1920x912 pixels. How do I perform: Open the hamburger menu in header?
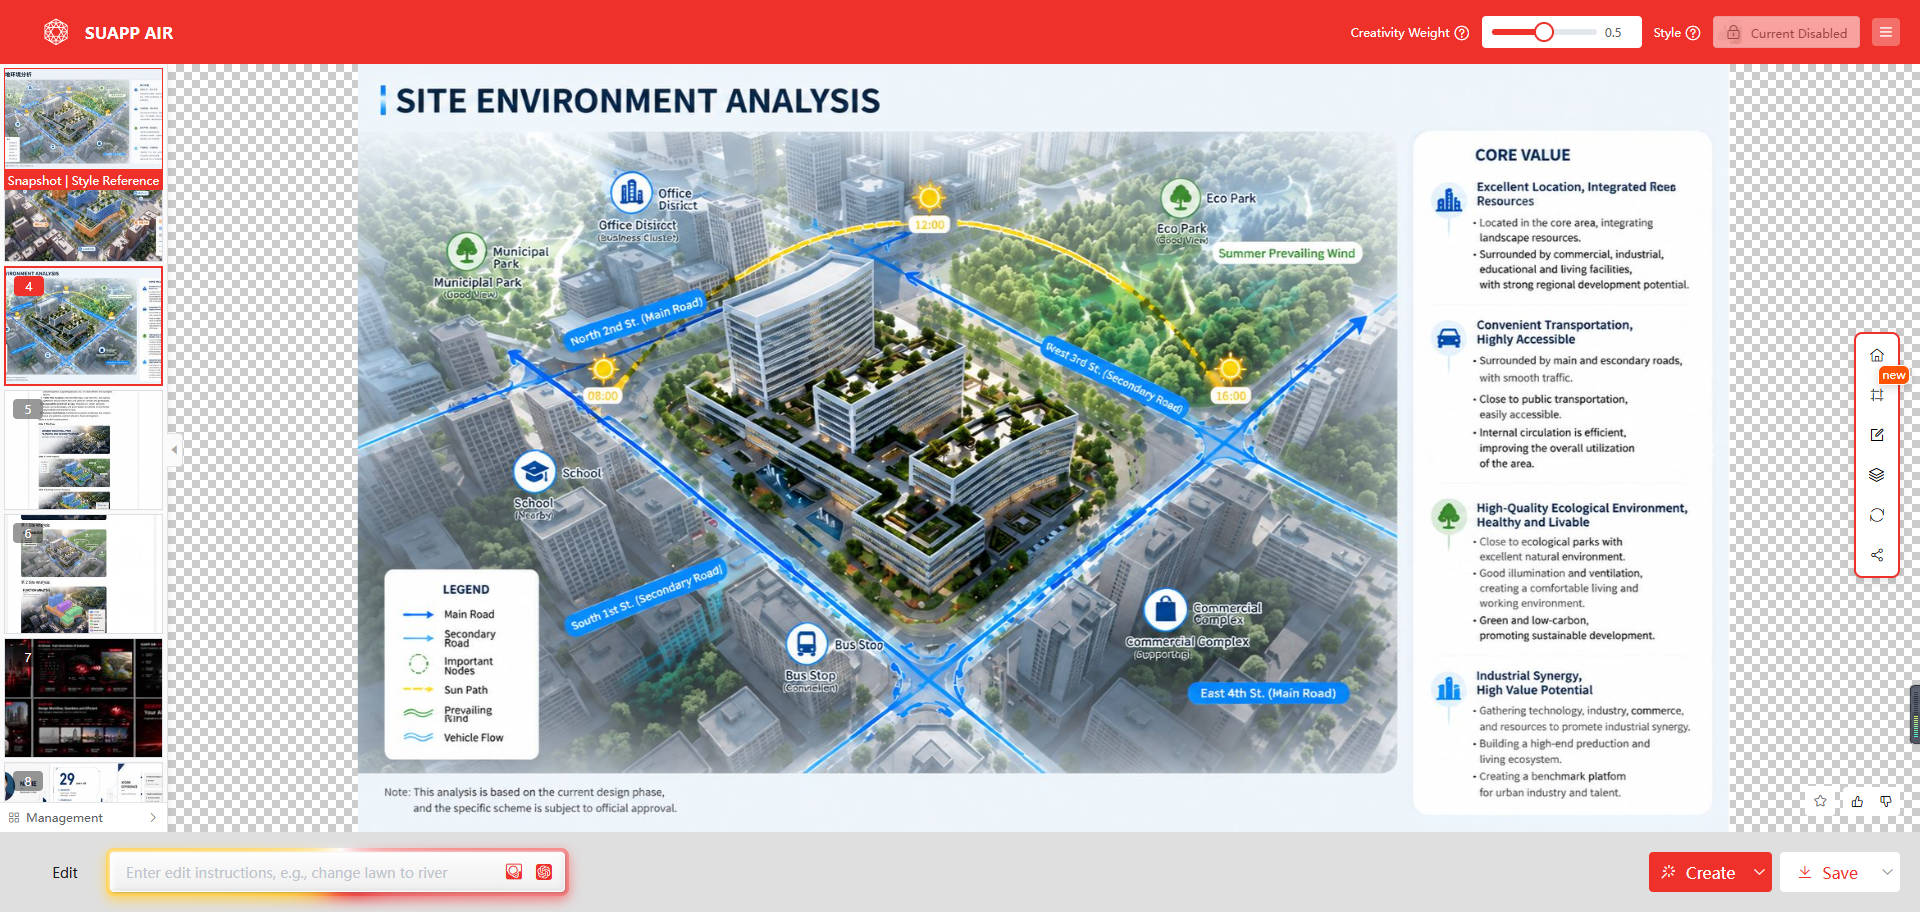(x=1886, y=32)
